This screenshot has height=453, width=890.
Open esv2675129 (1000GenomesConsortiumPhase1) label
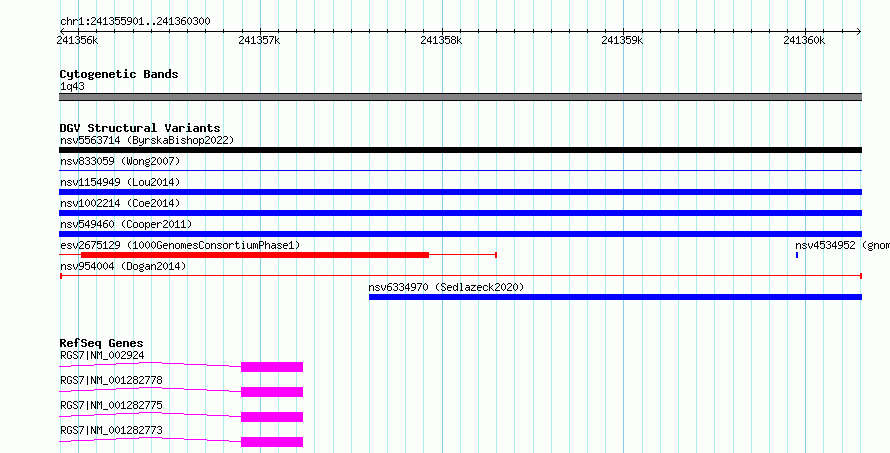pos(180,245)
